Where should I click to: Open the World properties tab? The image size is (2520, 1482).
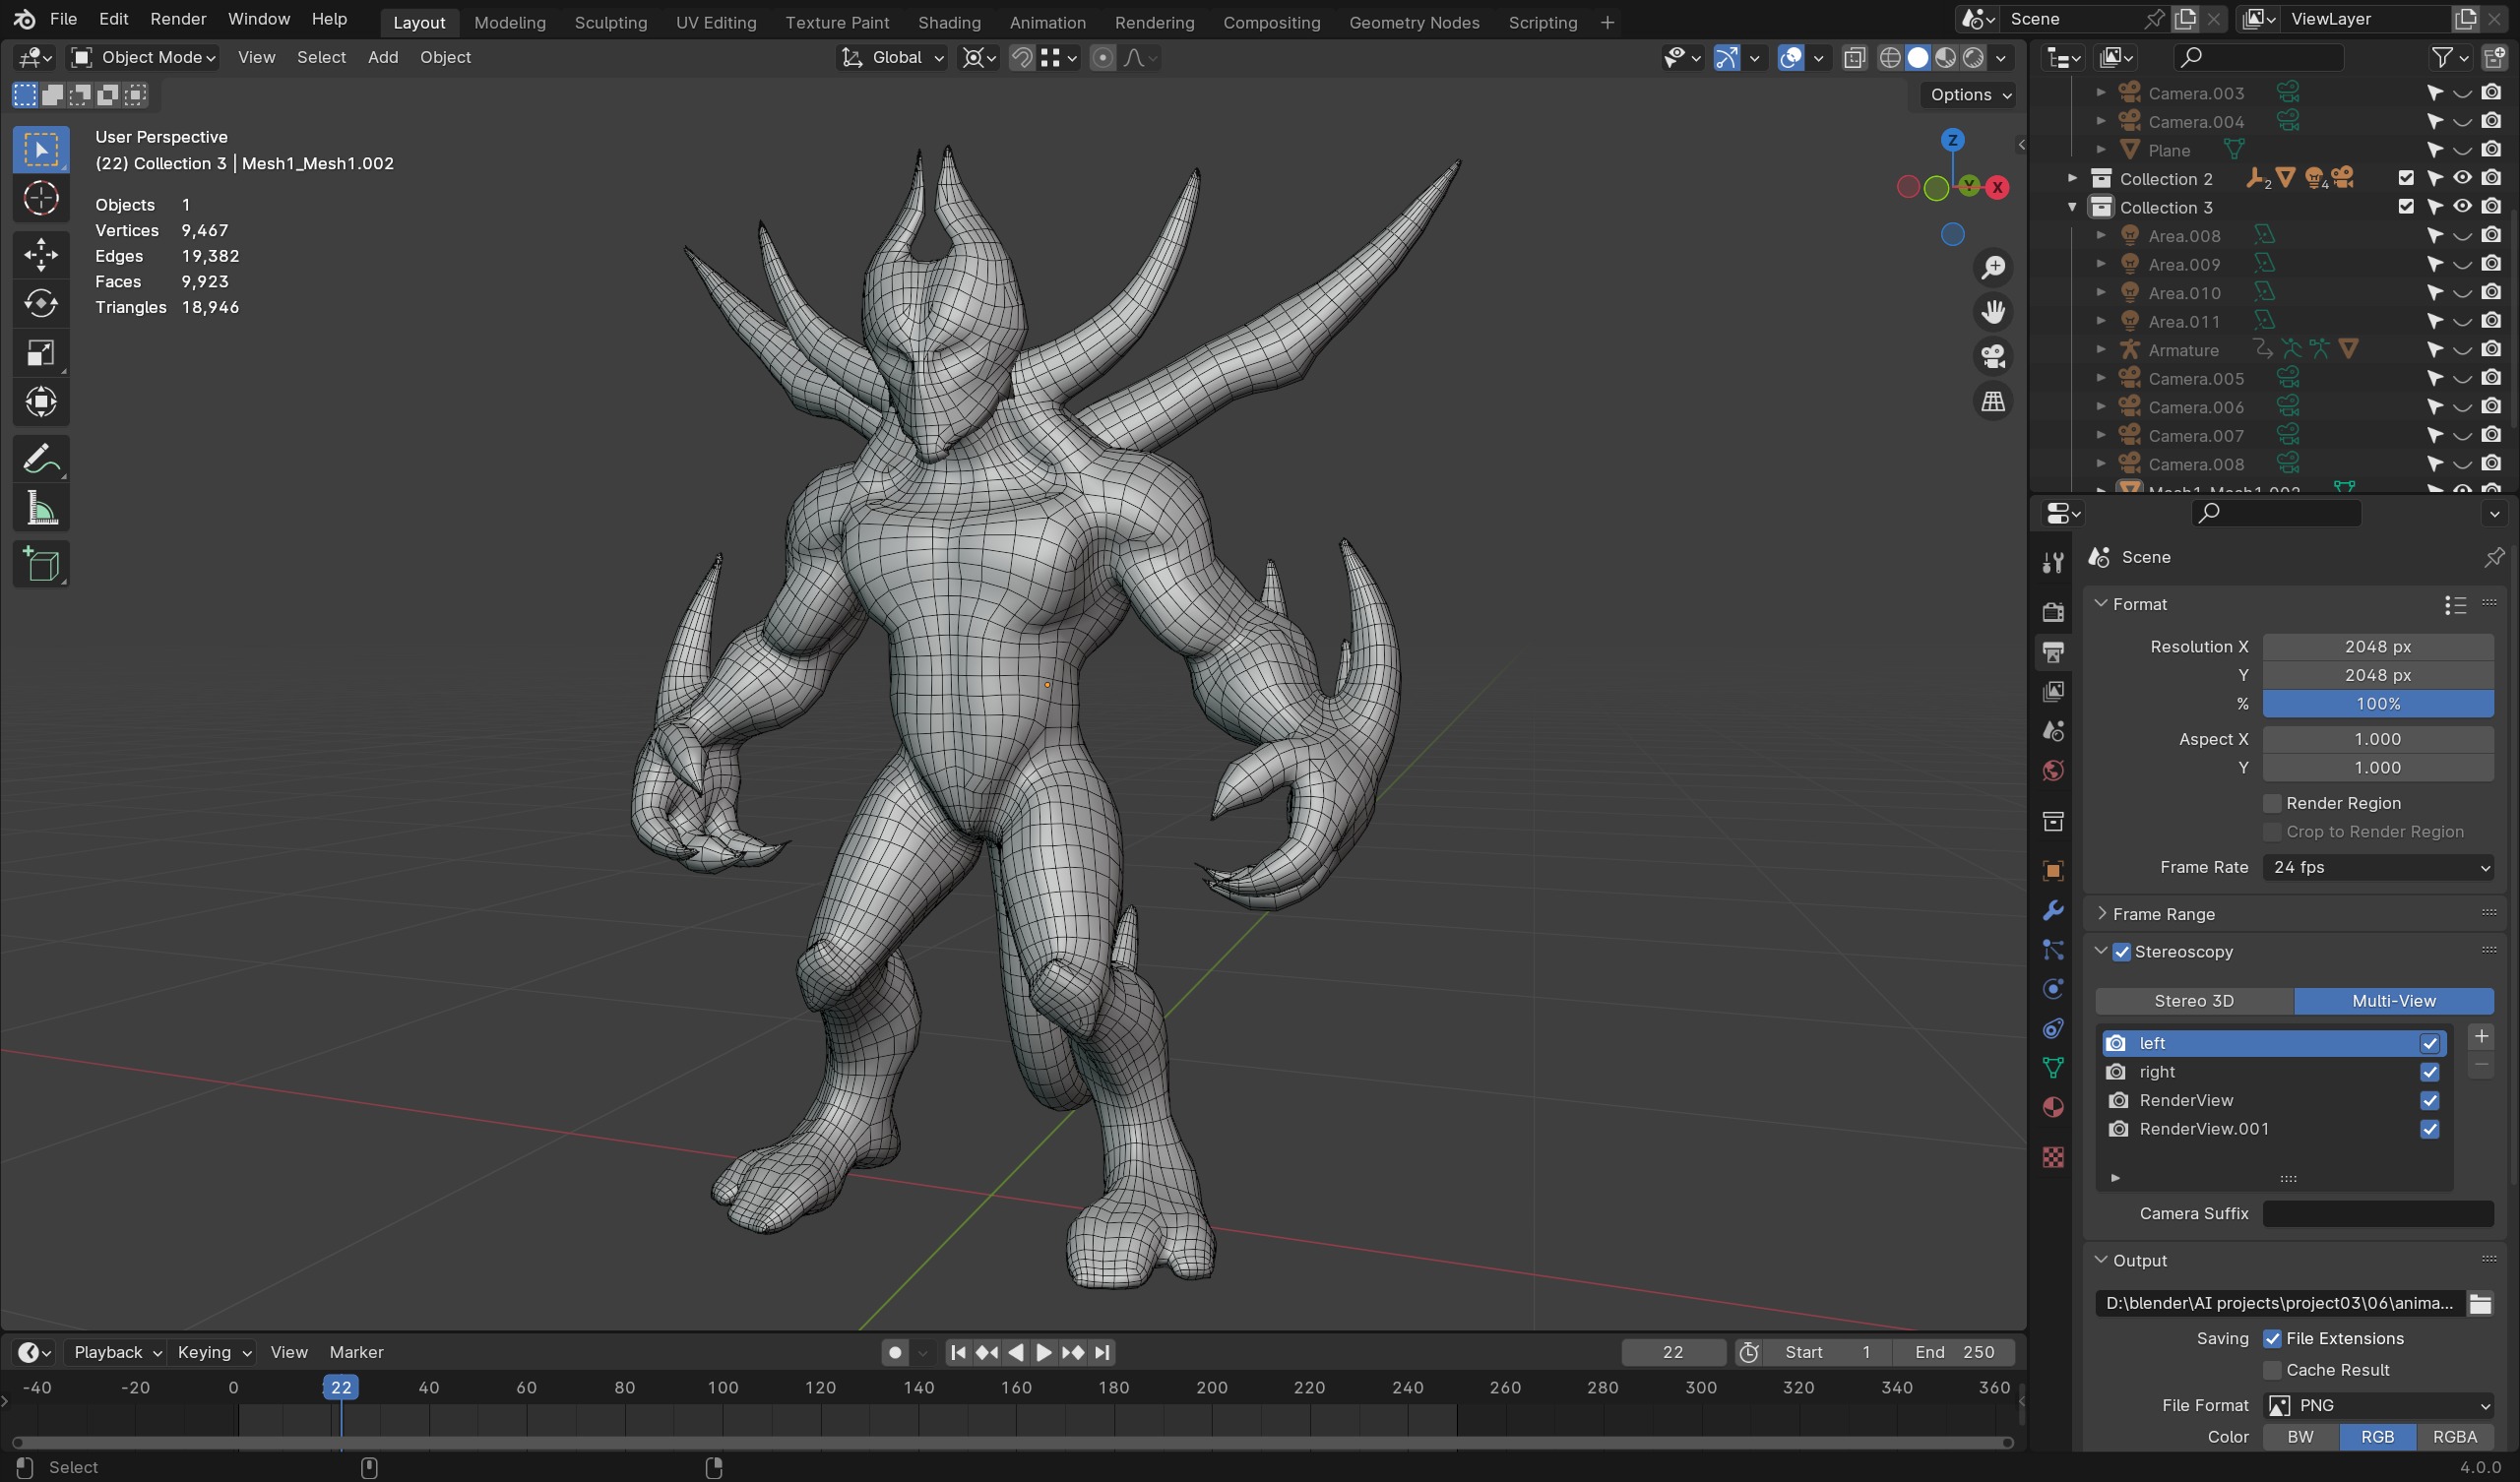tap(2053, 771)
